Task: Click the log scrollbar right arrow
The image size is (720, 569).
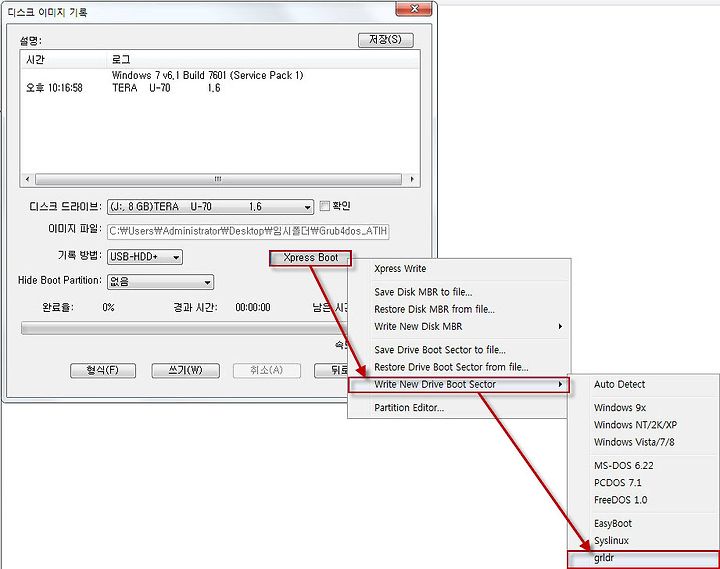Action: pos(412,179)
